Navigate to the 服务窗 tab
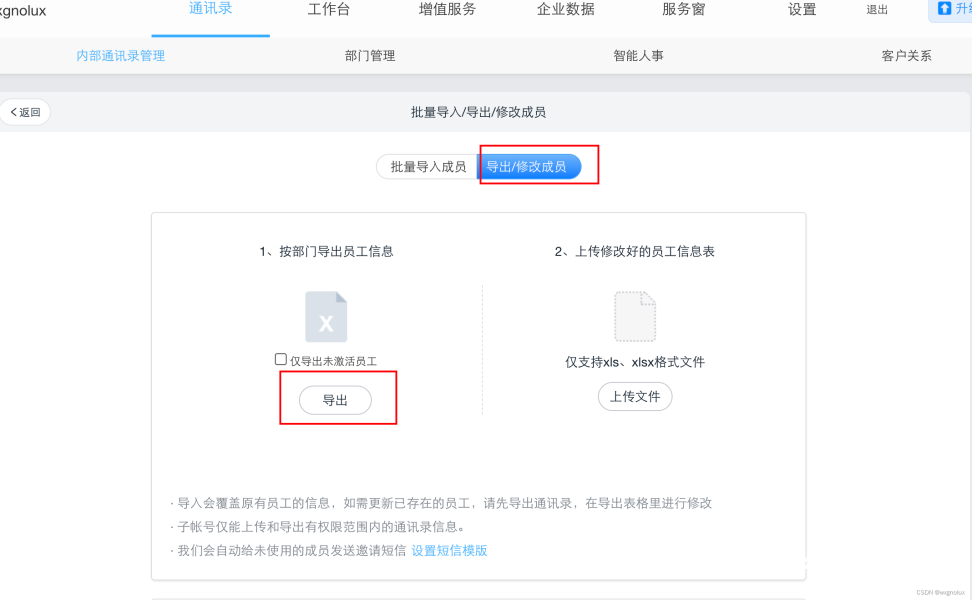 pos(686,10)
